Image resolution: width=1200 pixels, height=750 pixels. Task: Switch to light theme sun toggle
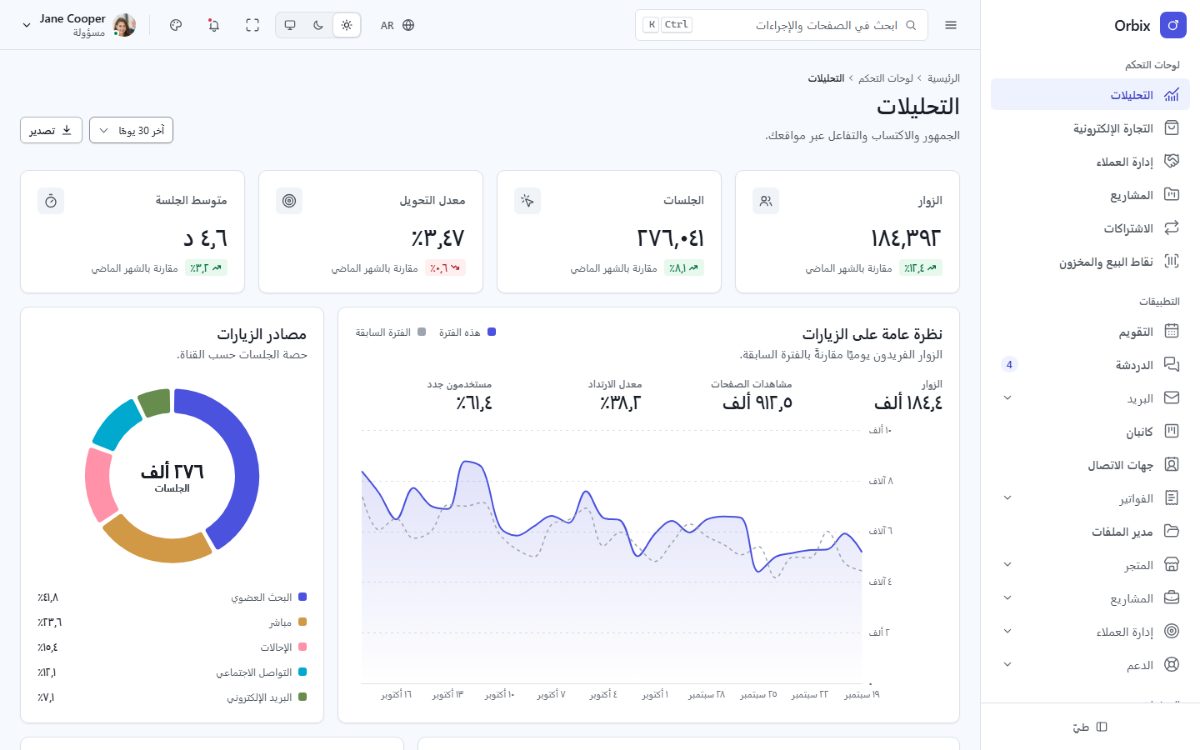(x=346, y=25)
